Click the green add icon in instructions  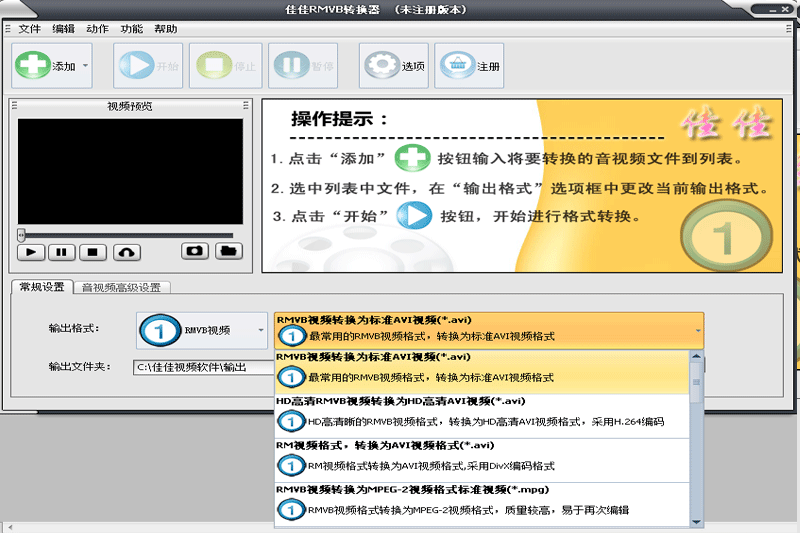[x=412, y=158]
